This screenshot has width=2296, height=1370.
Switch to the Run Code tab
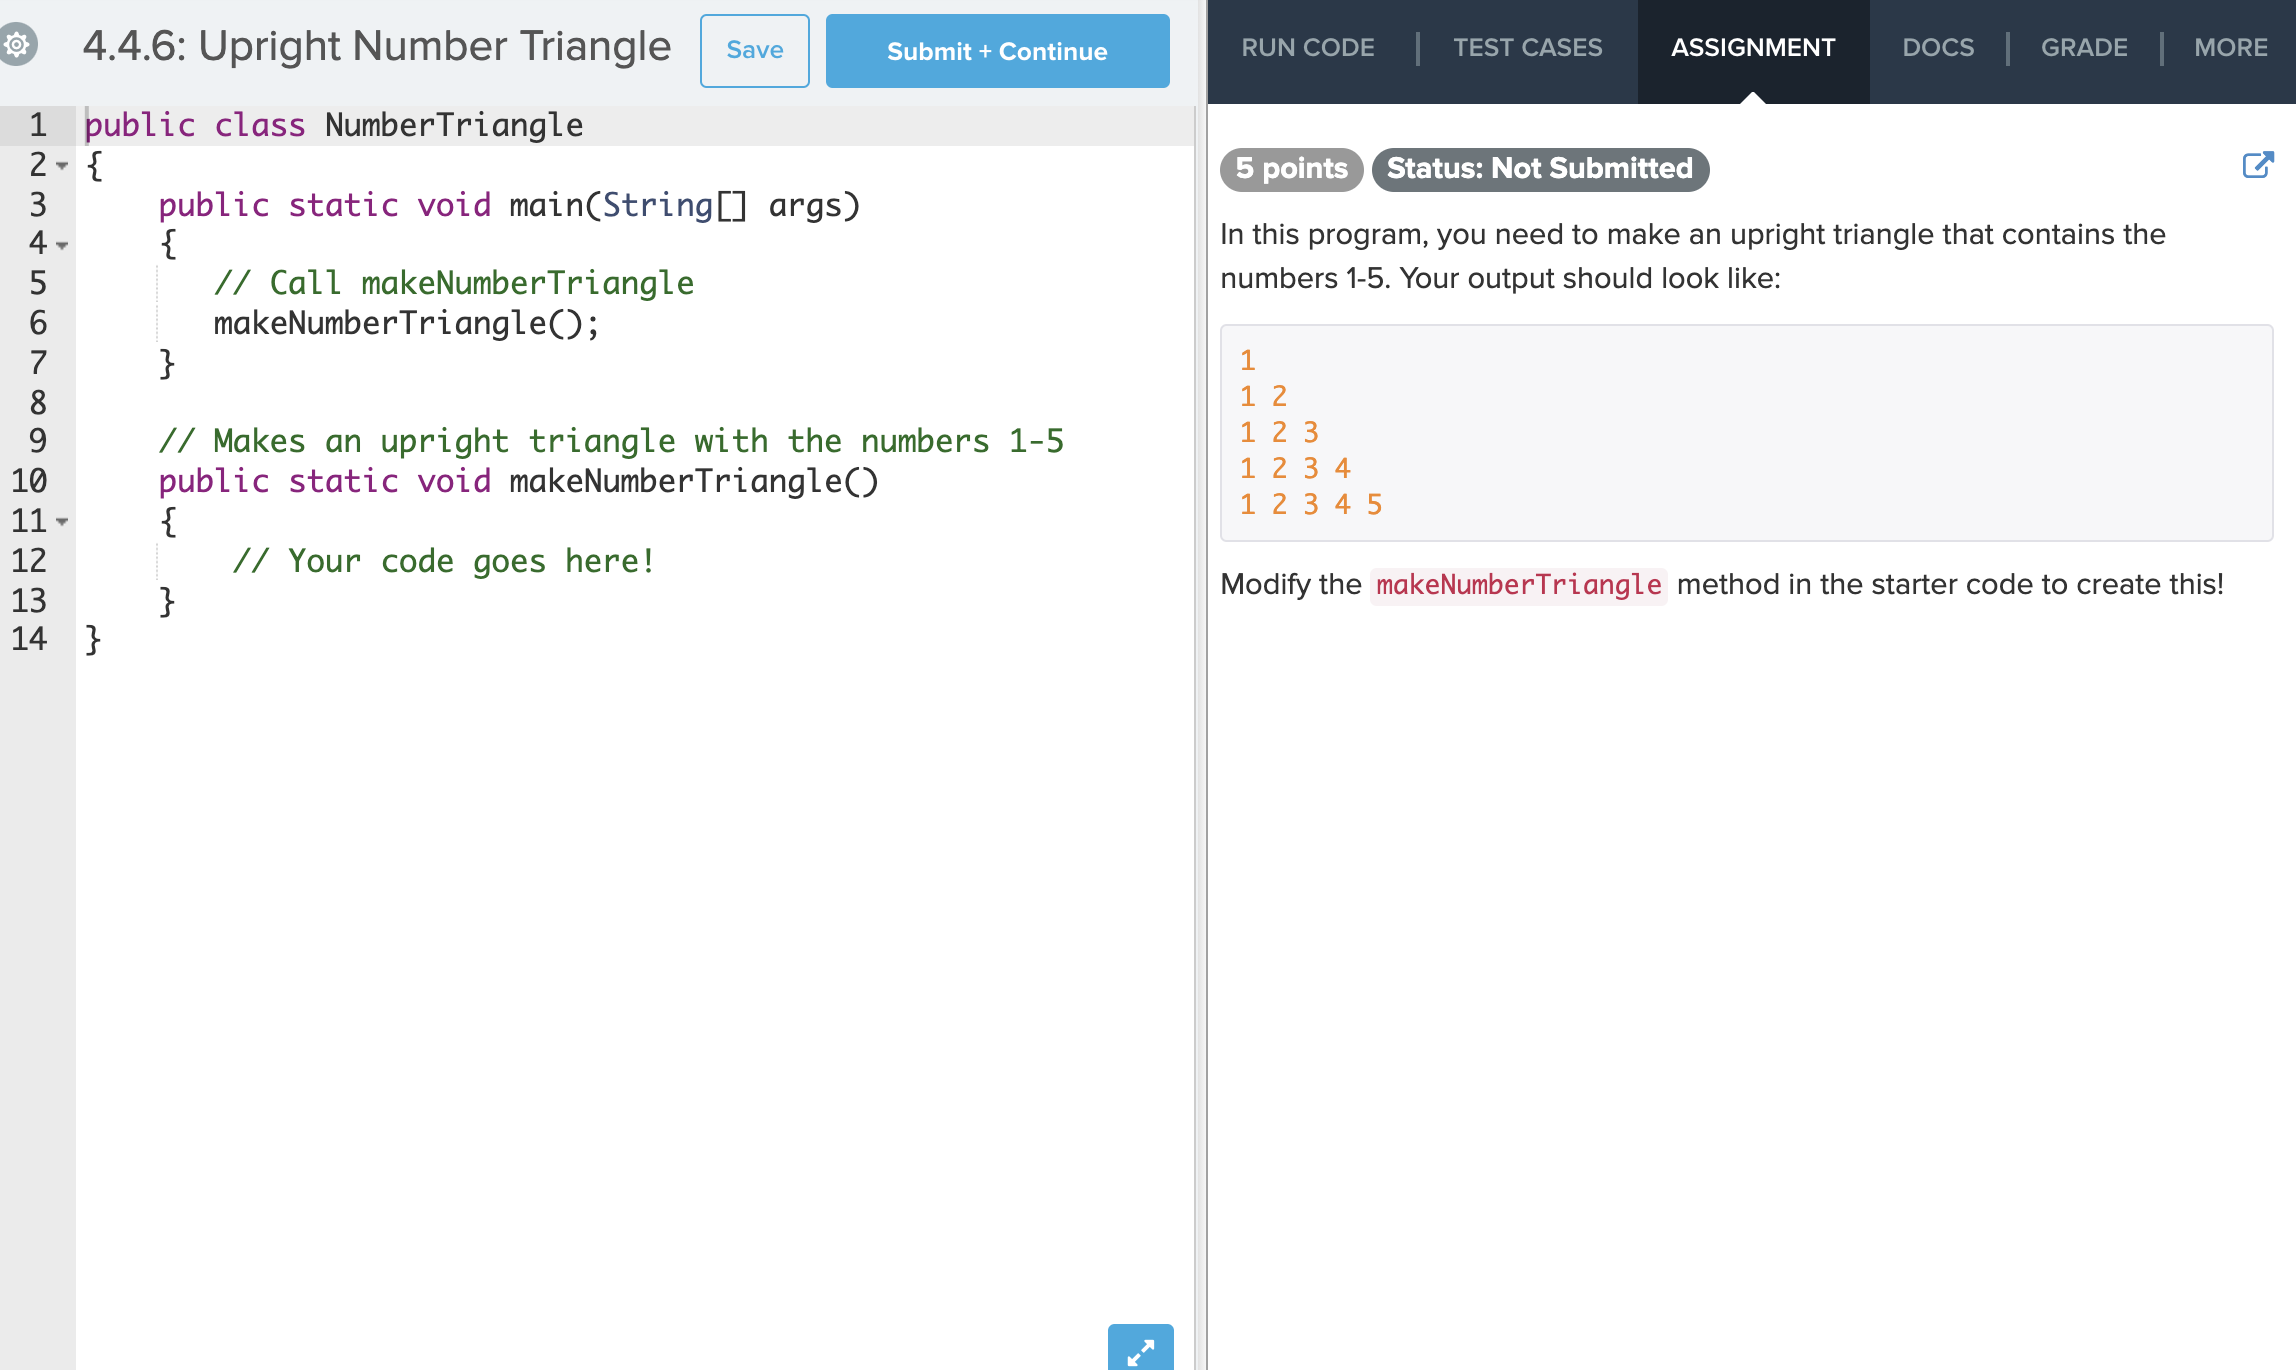click(x=1307, y=48)
